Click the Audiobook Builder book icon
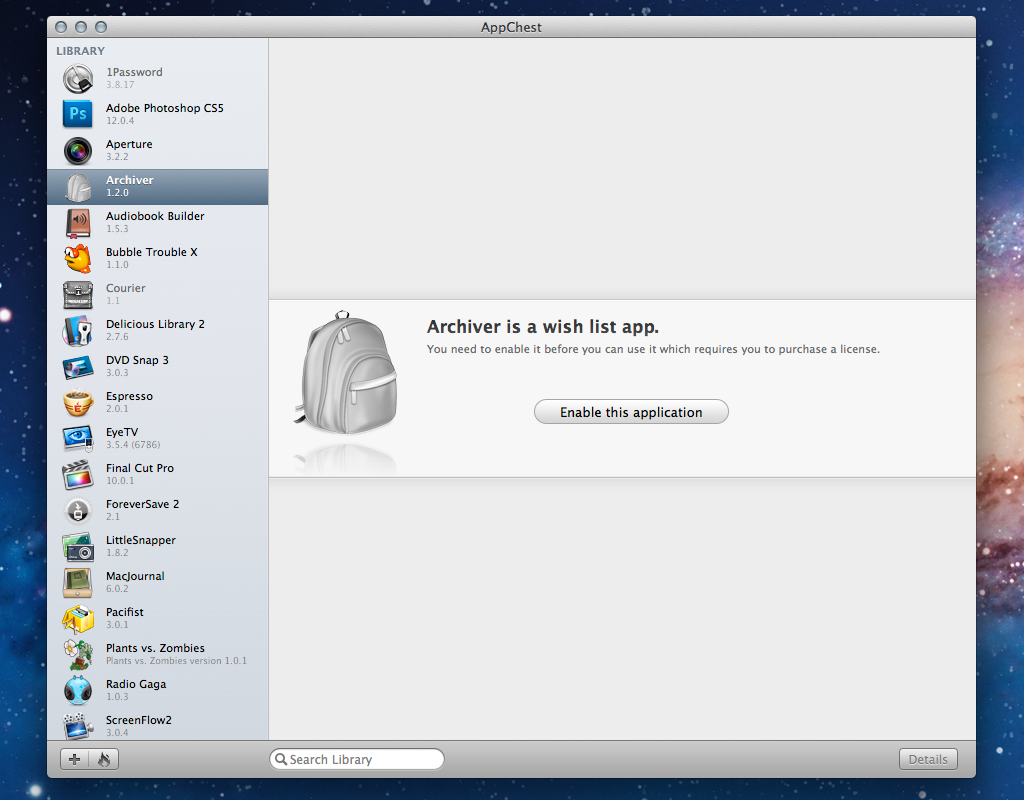This screenshot has height=800, width=1024. 78,223
